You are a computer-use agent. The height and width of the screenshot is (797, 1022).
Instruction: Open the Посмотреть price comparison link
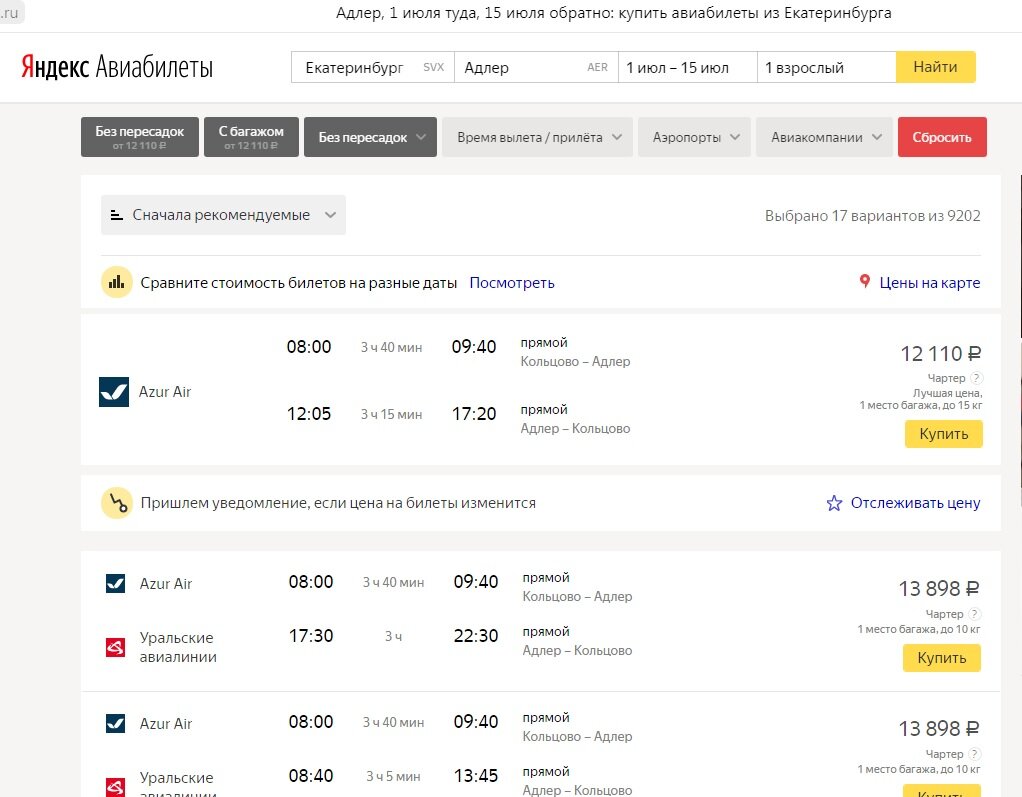(x=512, y=283)
